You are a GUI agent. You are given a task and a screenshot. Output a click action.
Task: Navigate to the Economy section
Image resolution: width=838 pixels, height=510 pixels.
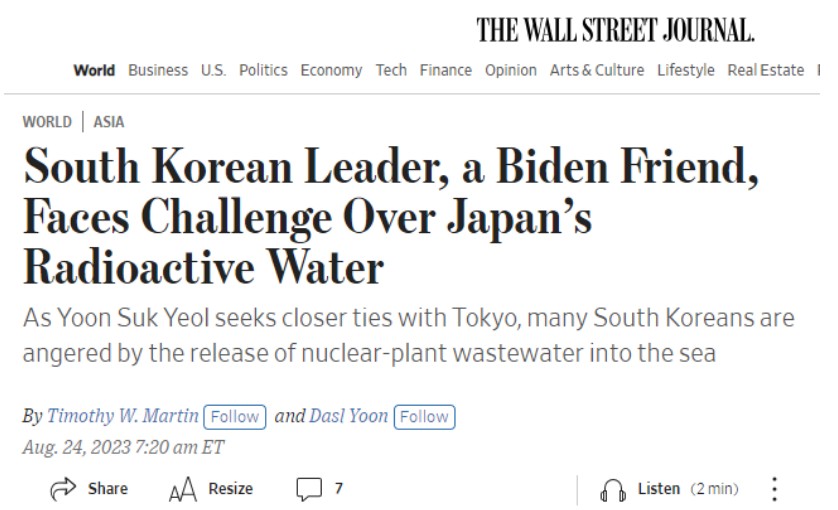(x=331, y=70)
